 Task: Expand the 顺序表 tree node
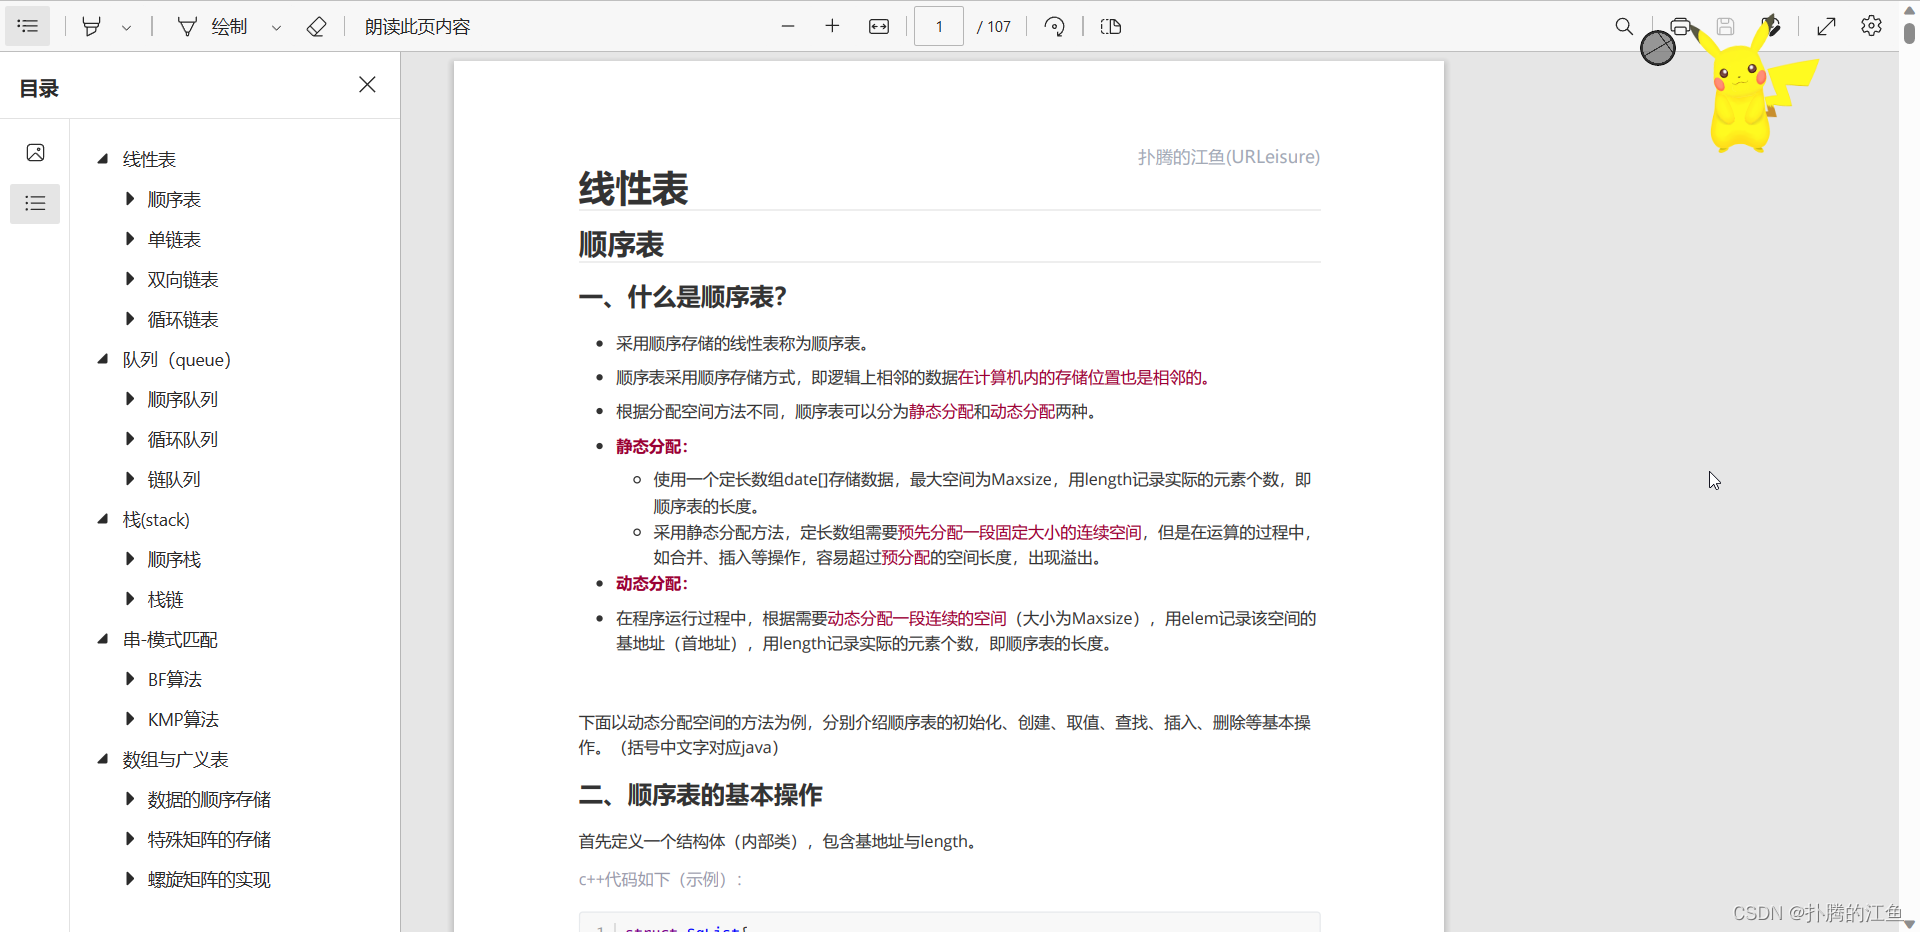coord(129,199)
